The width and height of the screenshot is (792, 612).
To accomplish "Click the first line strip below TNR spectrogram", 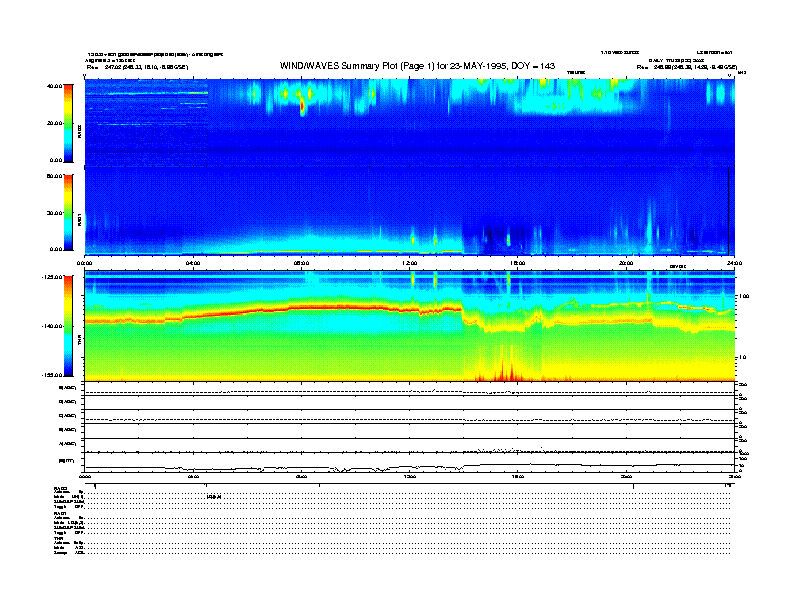I will tap(409, 388).
